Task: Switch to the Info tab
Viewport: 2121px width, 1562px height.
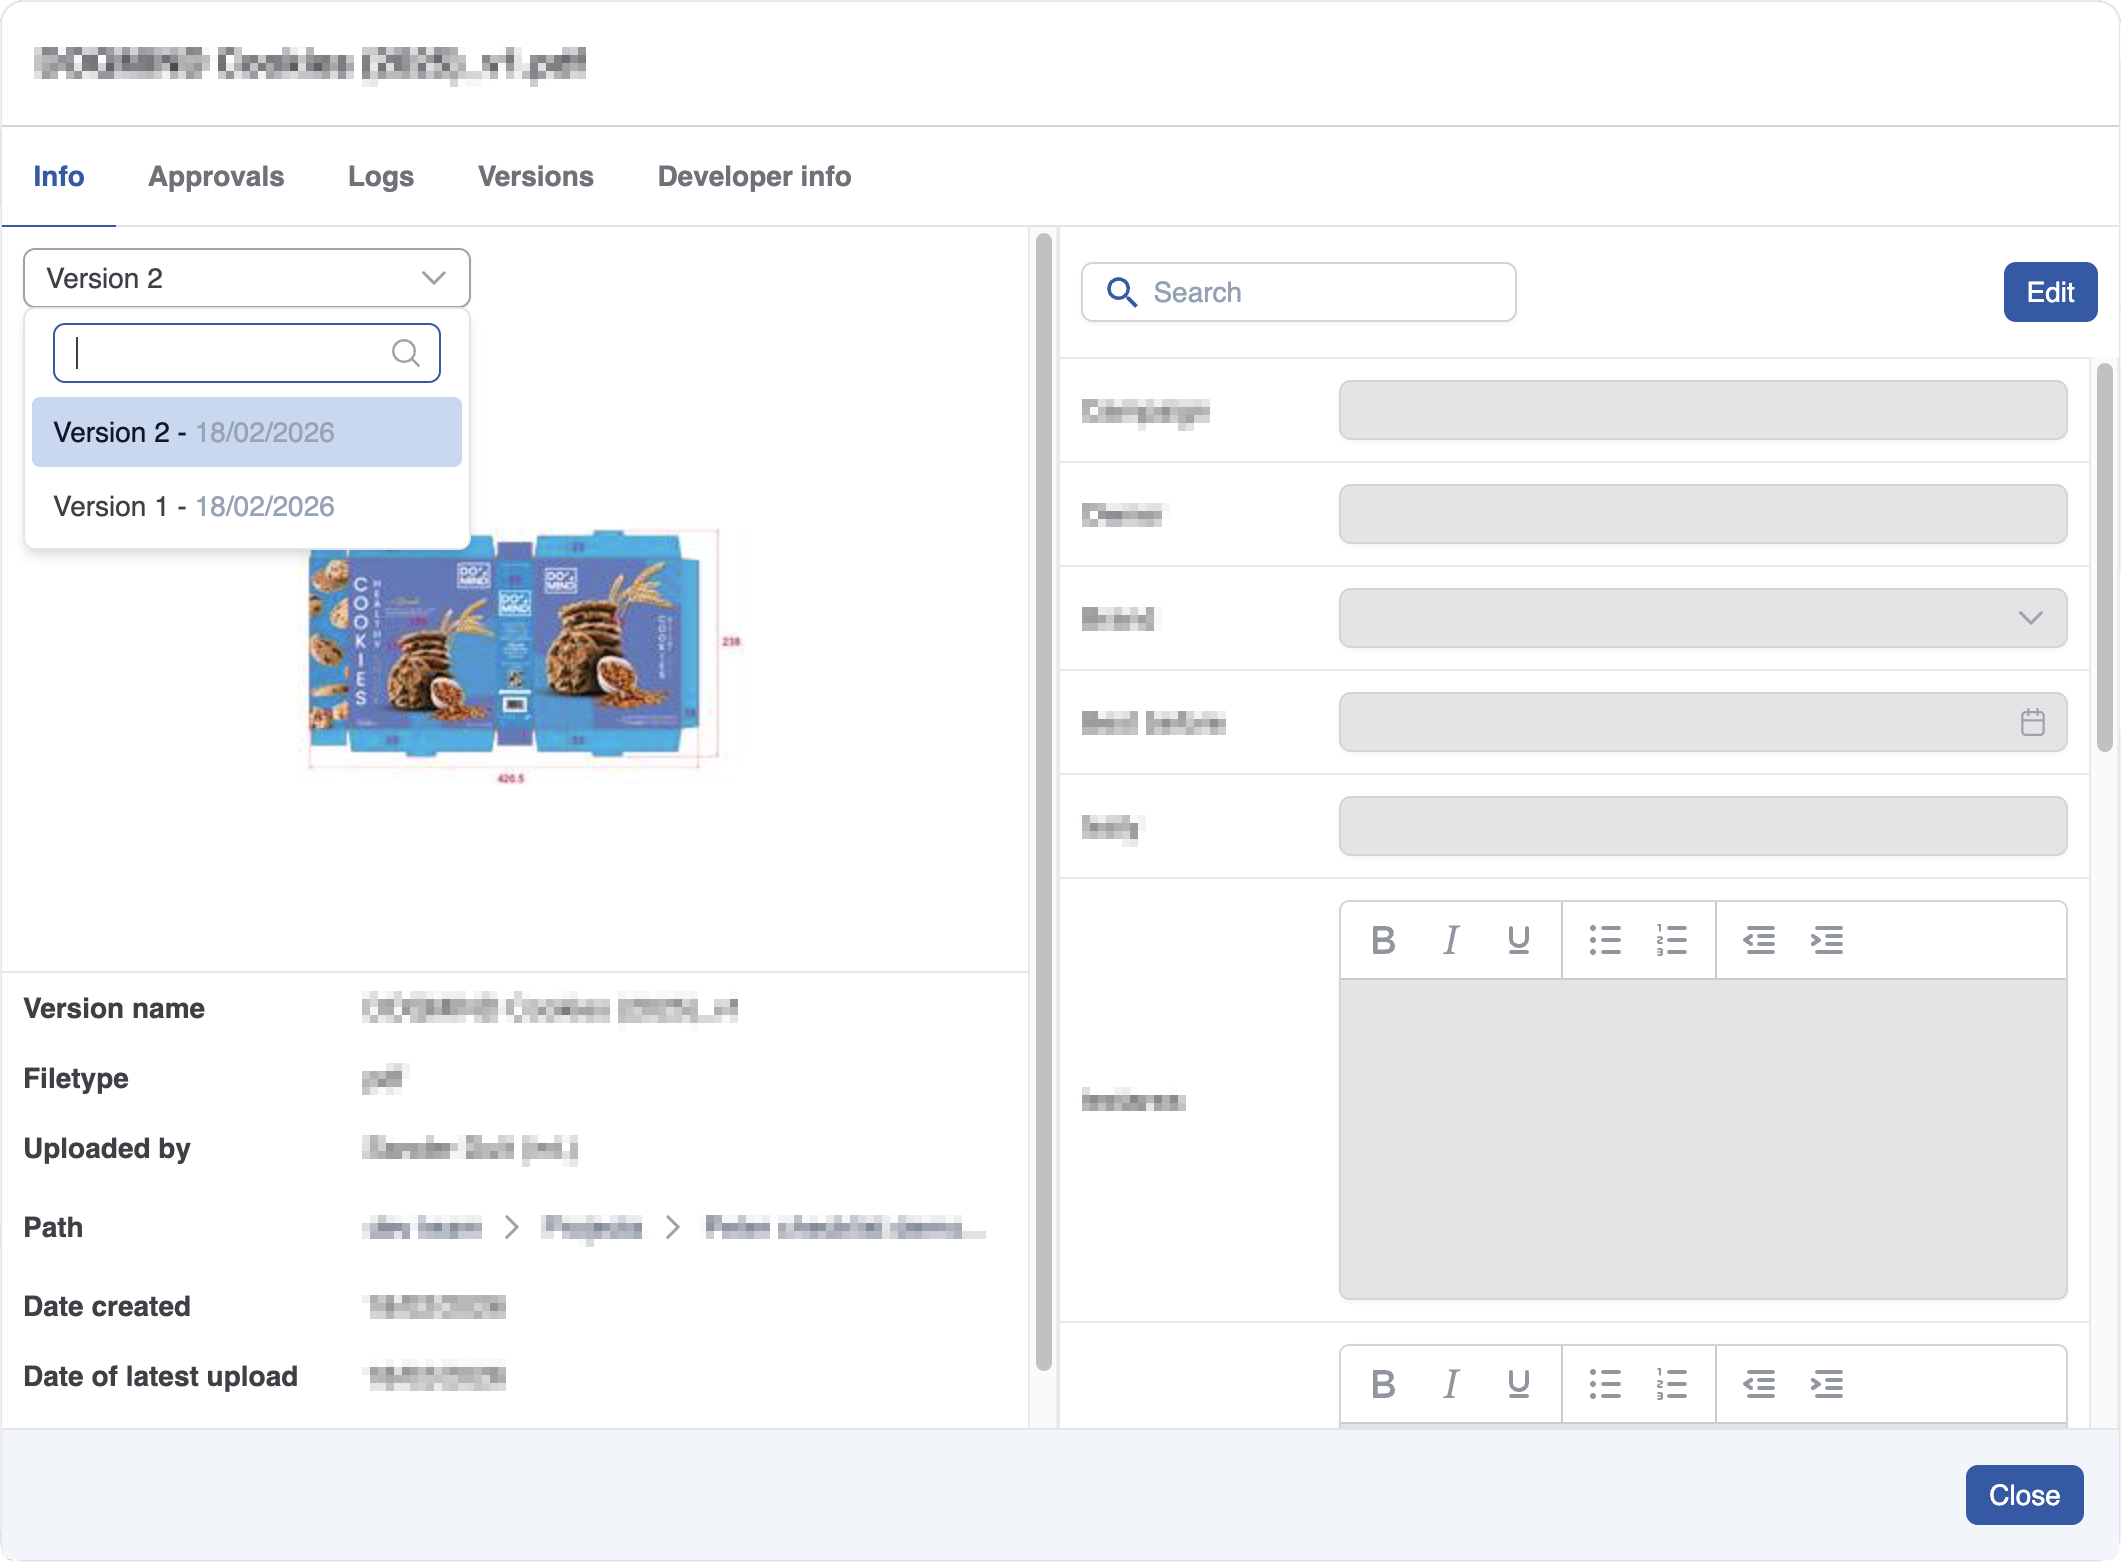Action: pos(59,177)
